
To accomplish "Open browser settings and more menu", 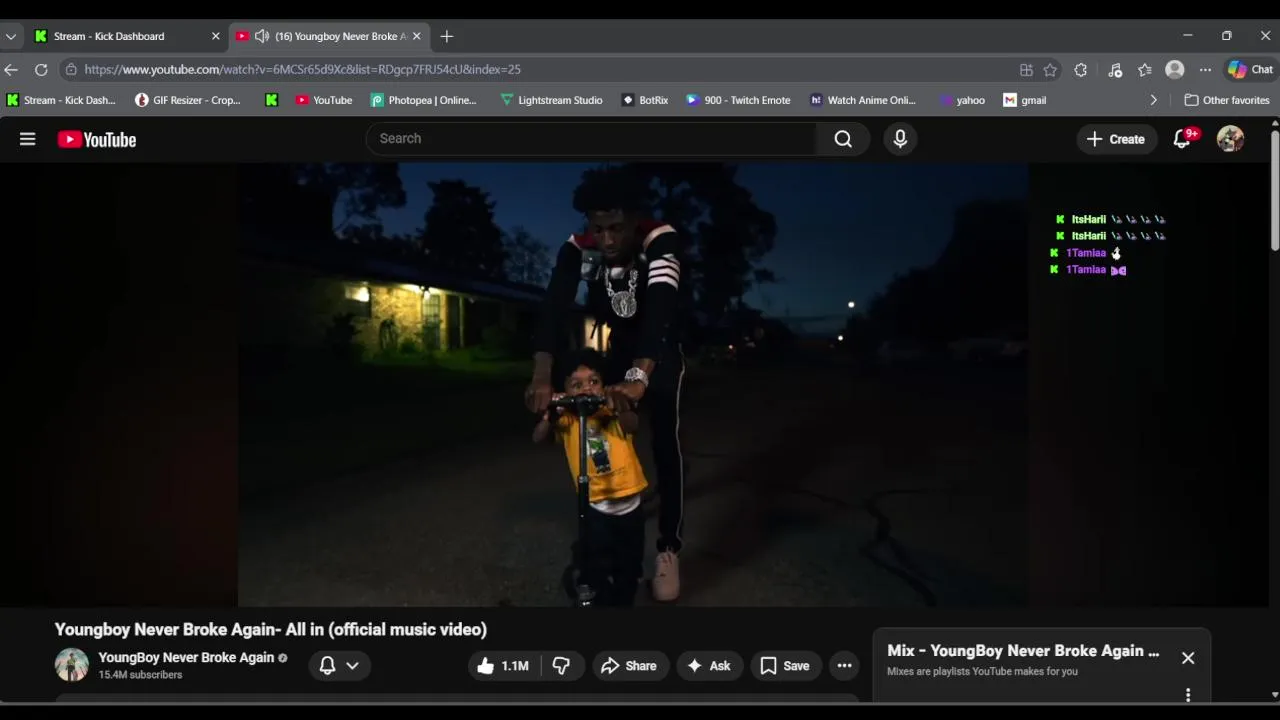I will (x=1205, y=70).
